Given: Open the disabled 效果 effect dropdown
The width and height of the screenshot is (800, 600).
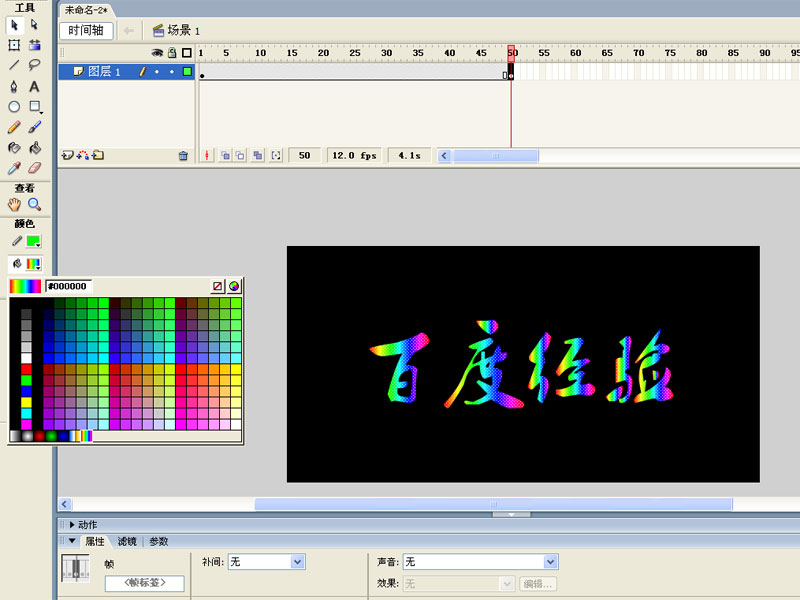Looking at the screenshot, I should 507,583.
